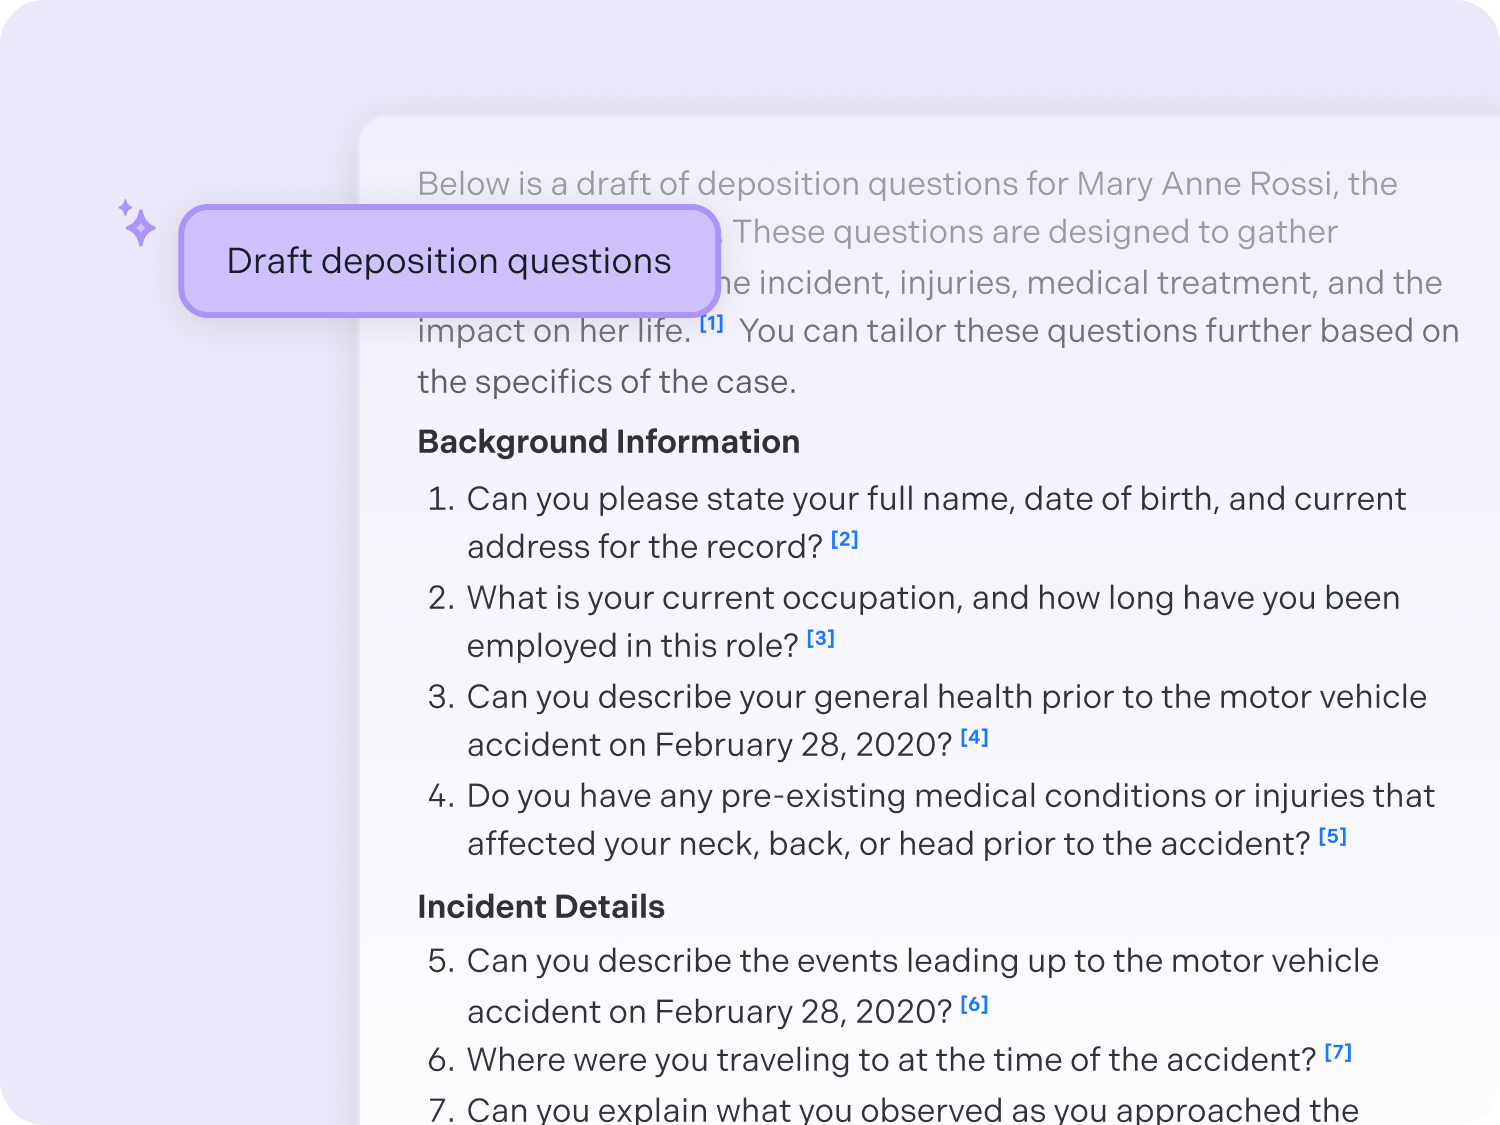The image size is (1500, 1125).
Task: Click the Background Information heading
Action: pos(608,442)
